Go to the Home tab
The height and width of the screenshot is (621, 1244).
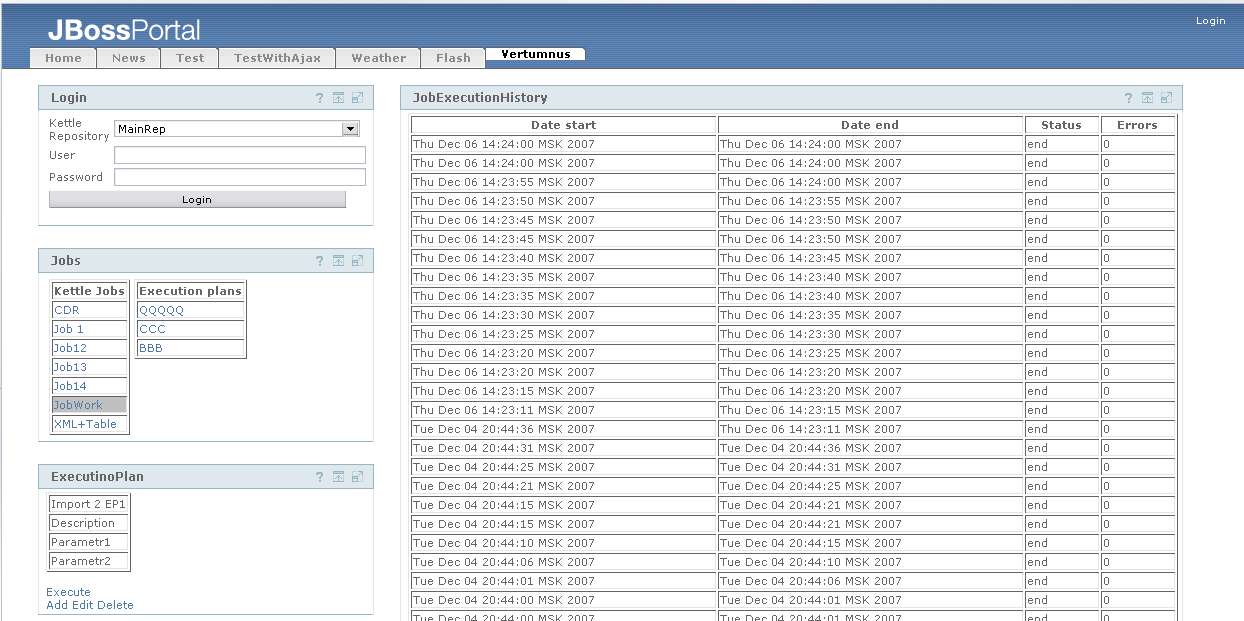point(63,58)
